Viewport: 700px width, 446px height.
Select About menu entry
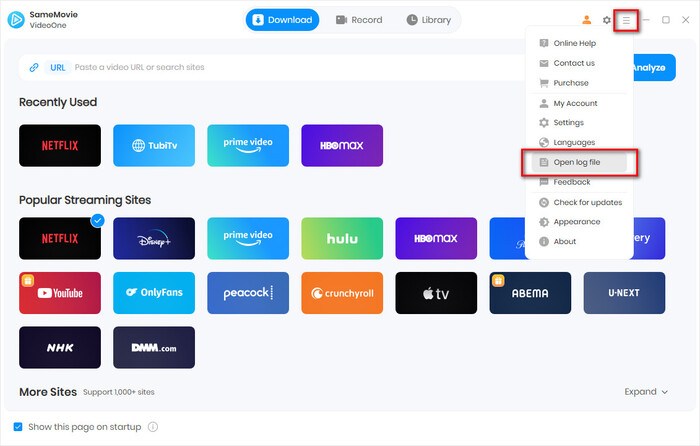point(579,242)
